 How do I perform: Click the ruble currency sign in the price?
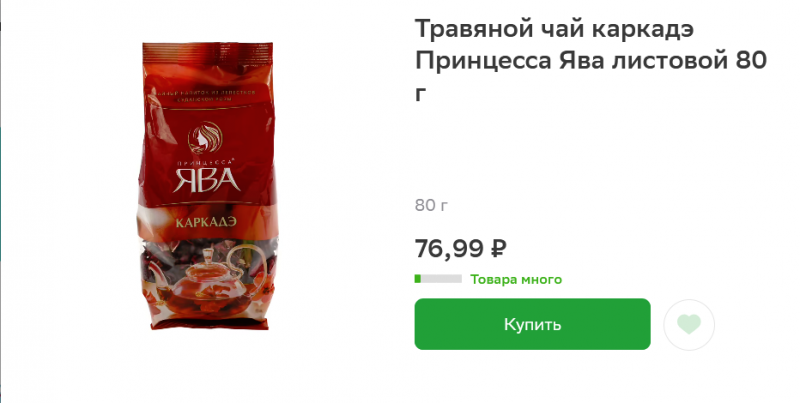coord(498,249)
